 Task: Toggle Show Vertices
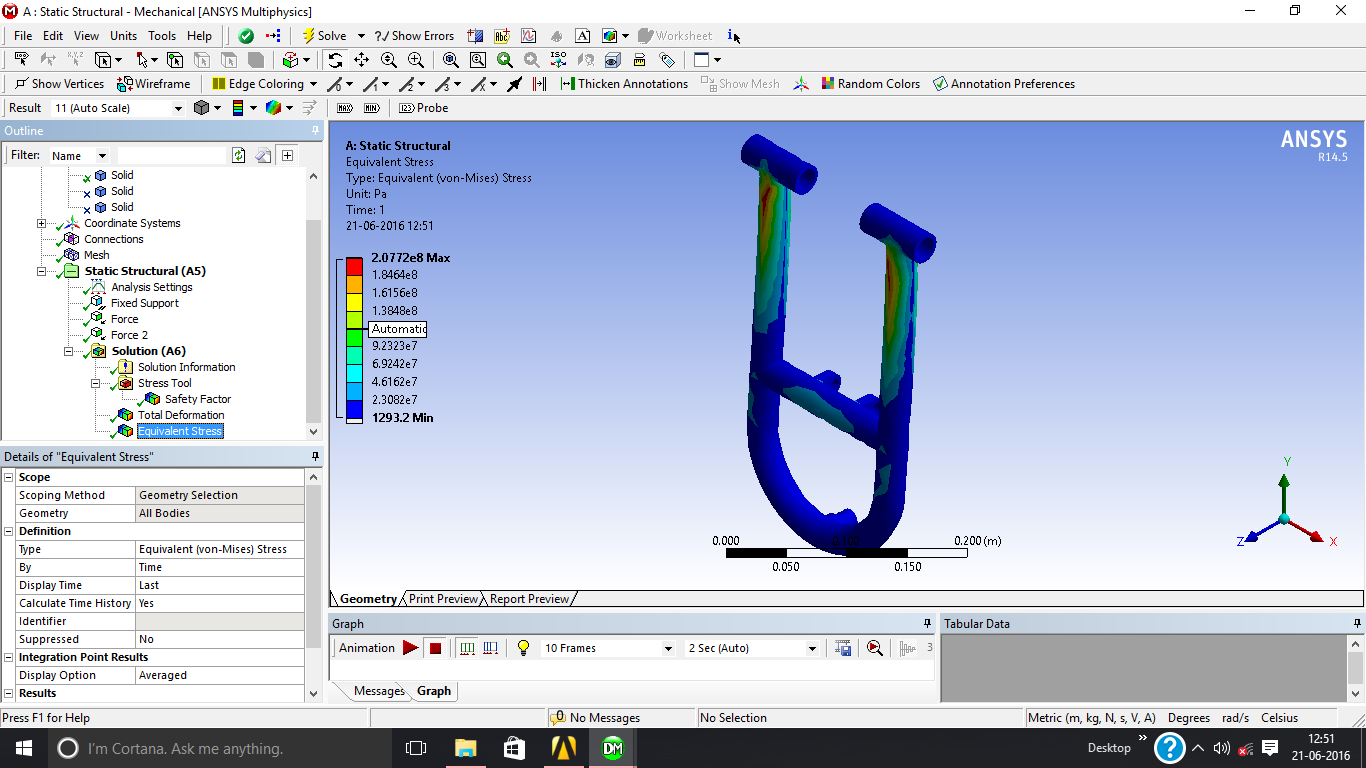tap(59, 84)
